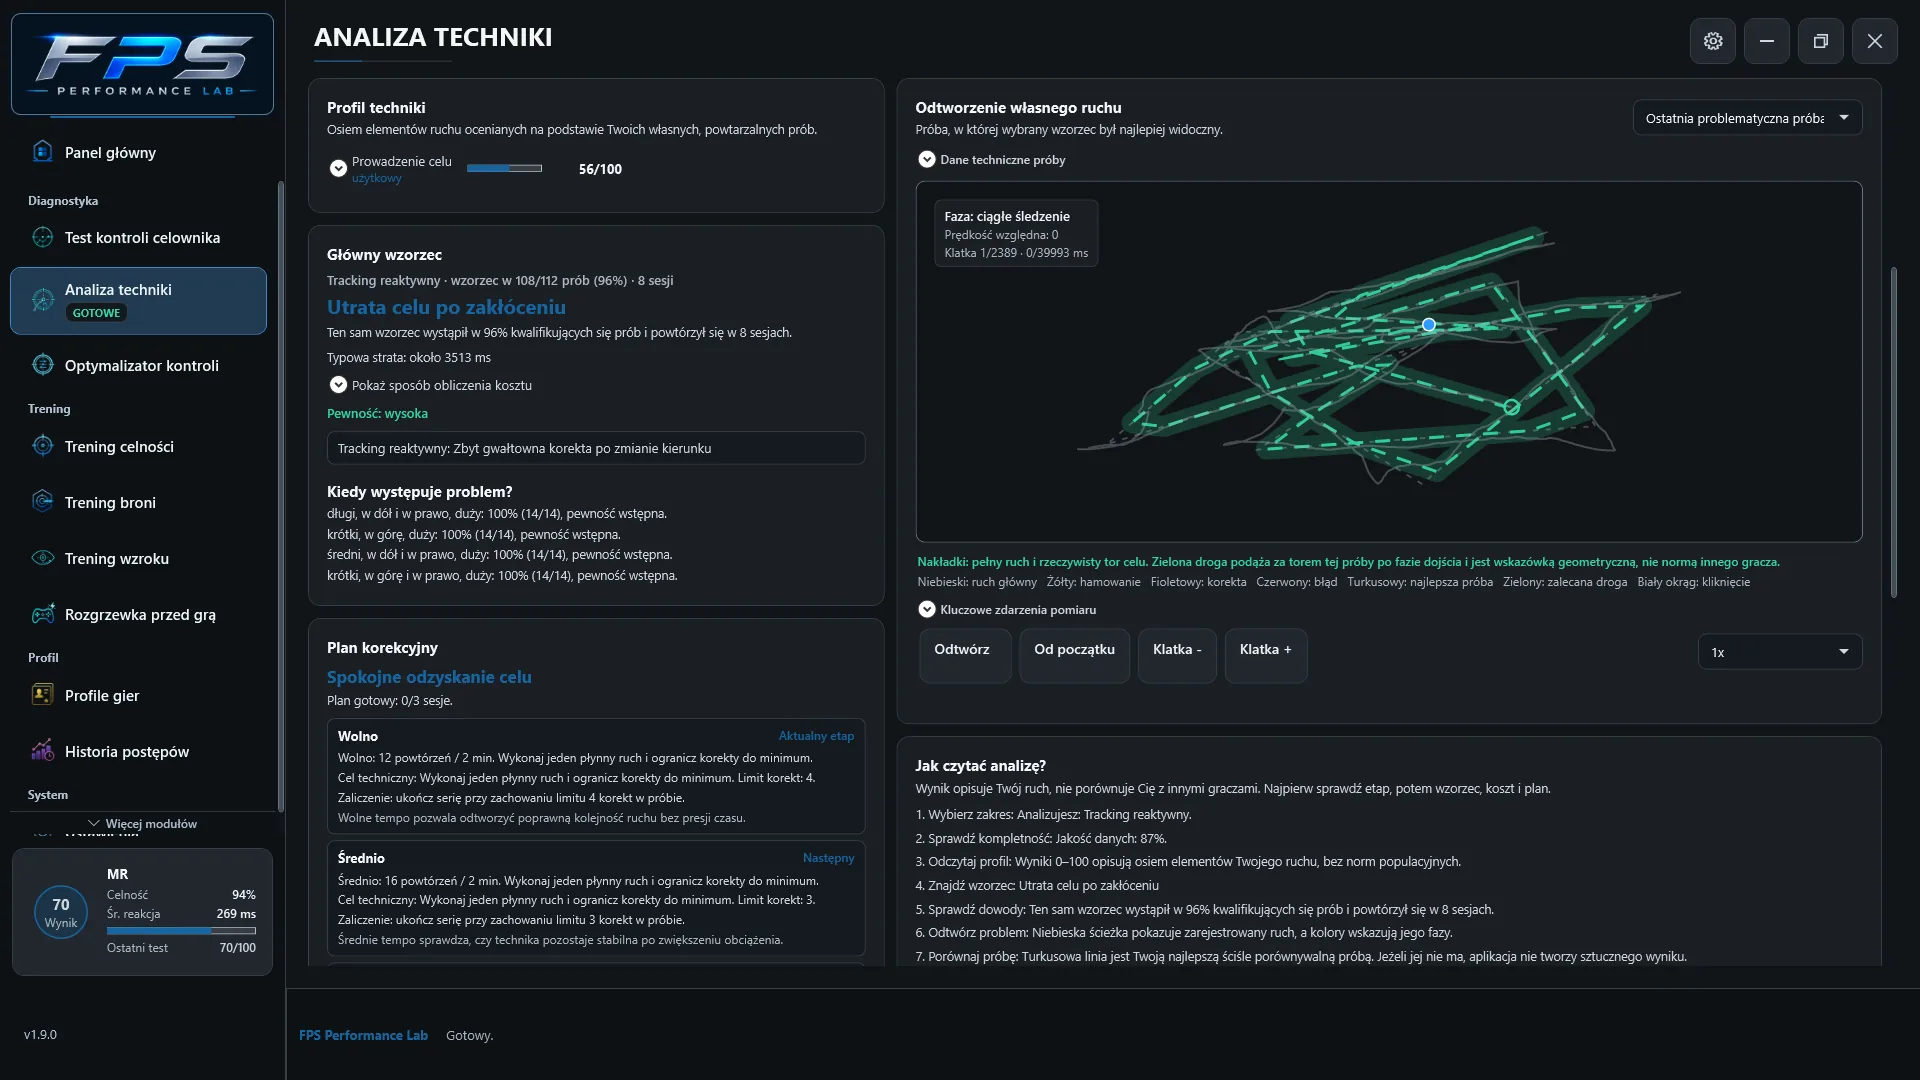Click the Trening wzroku eye icon
Screen dimensions: 1920x1080
pyautogui.click(x=42, y=558)
